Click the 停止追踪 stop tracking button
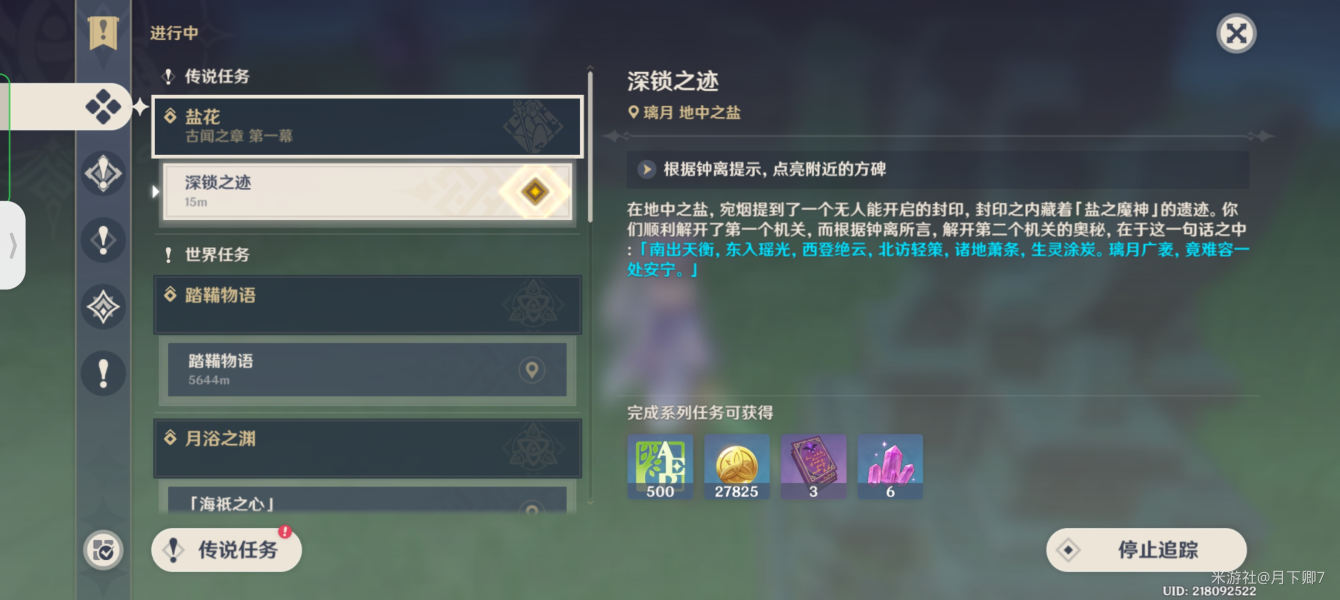Viewport: 1340px width, 600px height. [1146, 550]
